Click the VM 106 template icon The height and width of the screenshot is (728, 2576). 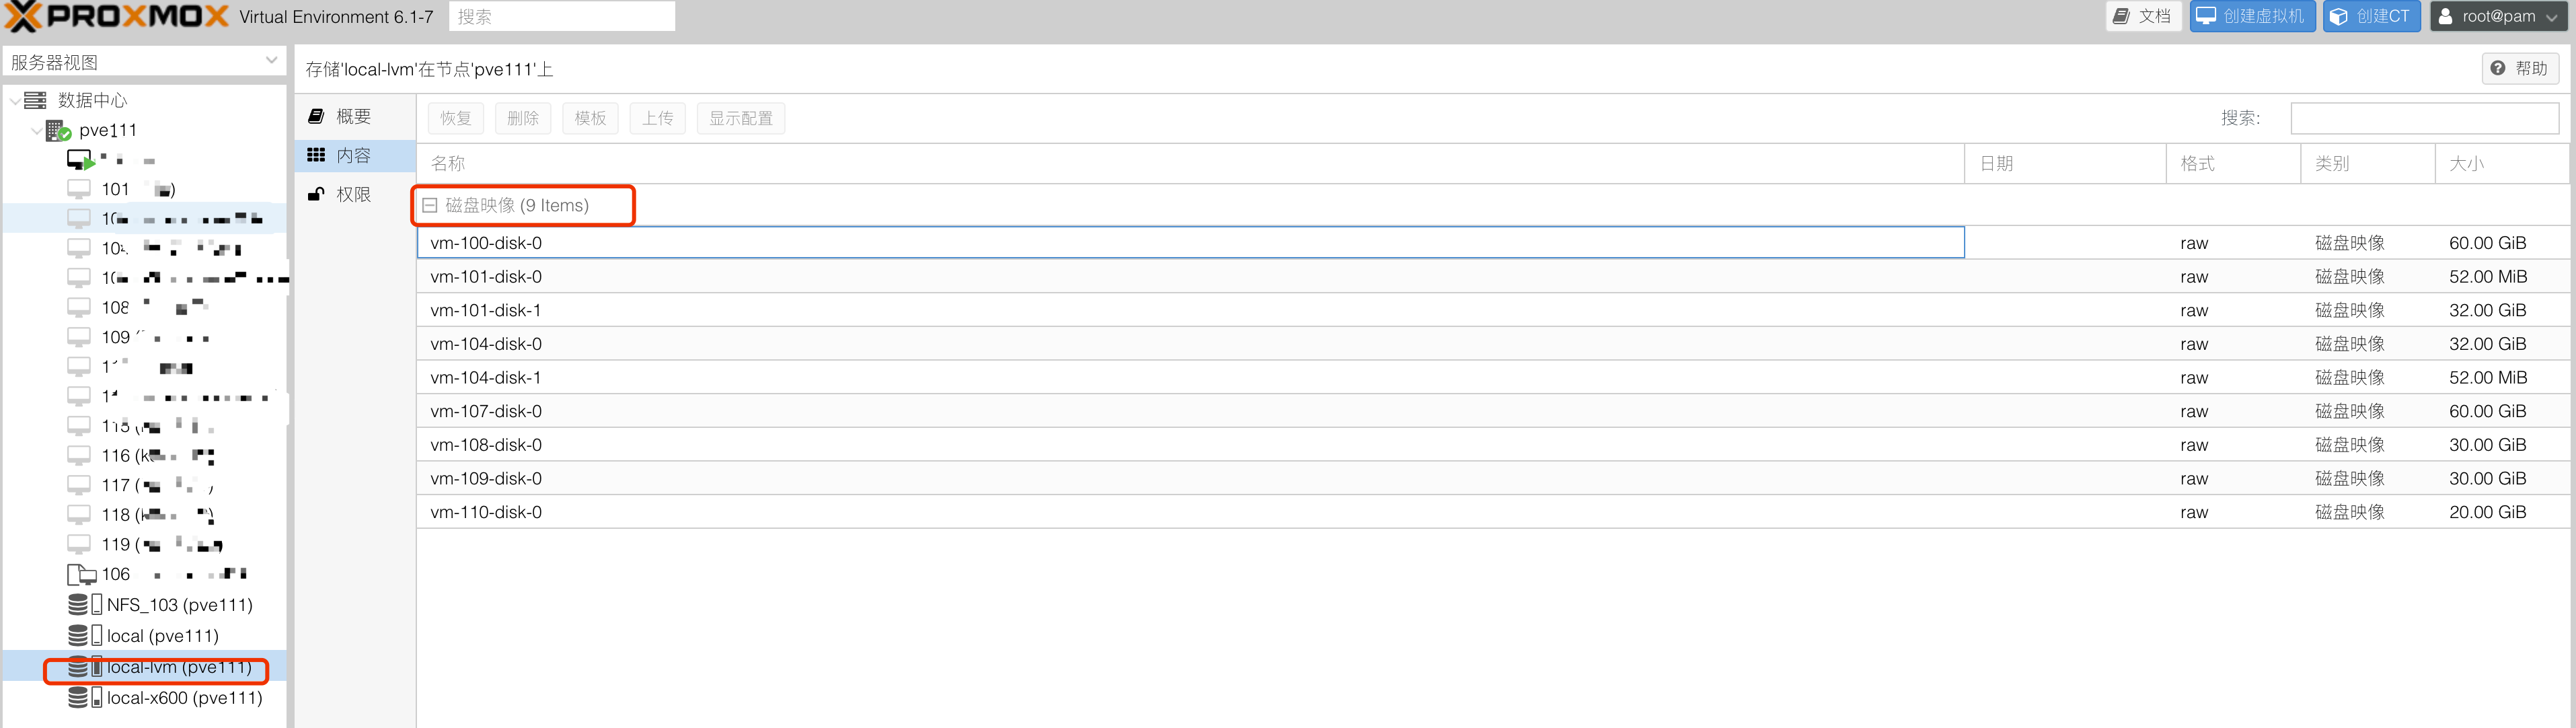[80, 575]
